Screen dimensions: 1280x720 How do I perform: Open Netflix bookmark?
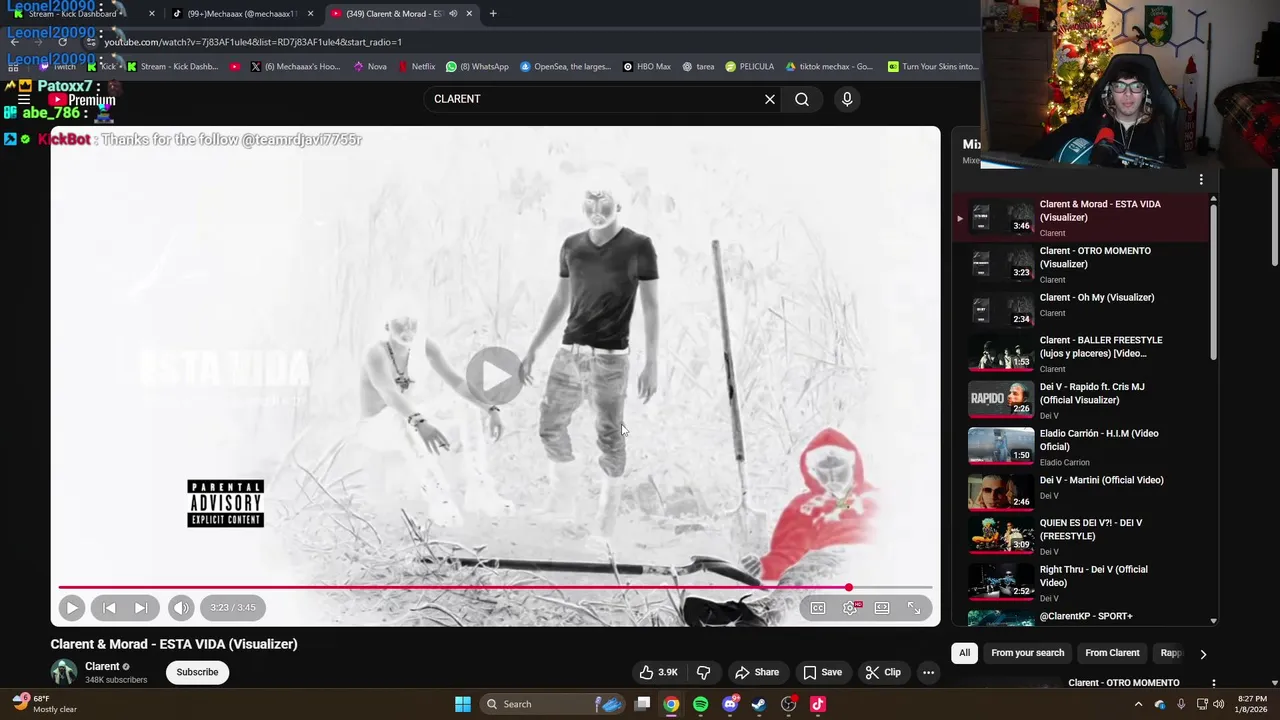(416, 67)
